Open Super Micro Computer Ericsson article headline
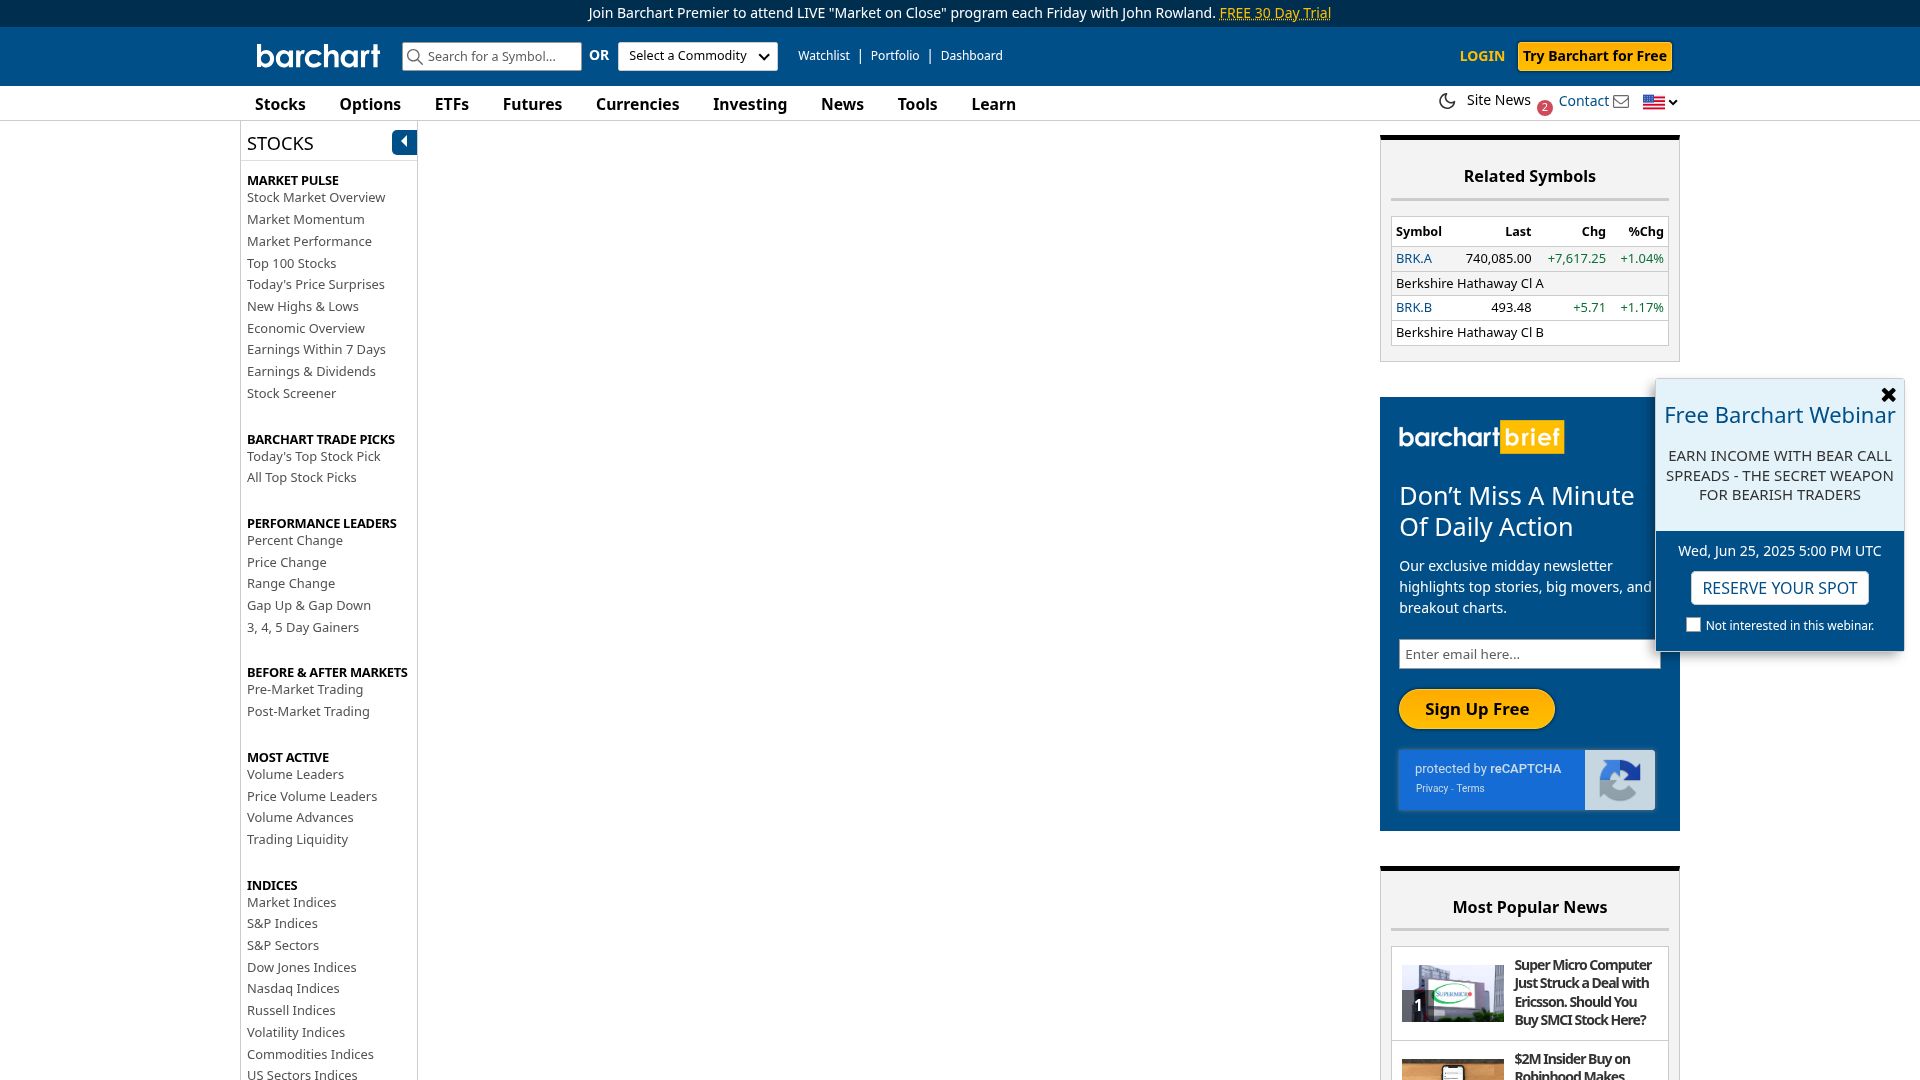 [x=1583, y=993]
